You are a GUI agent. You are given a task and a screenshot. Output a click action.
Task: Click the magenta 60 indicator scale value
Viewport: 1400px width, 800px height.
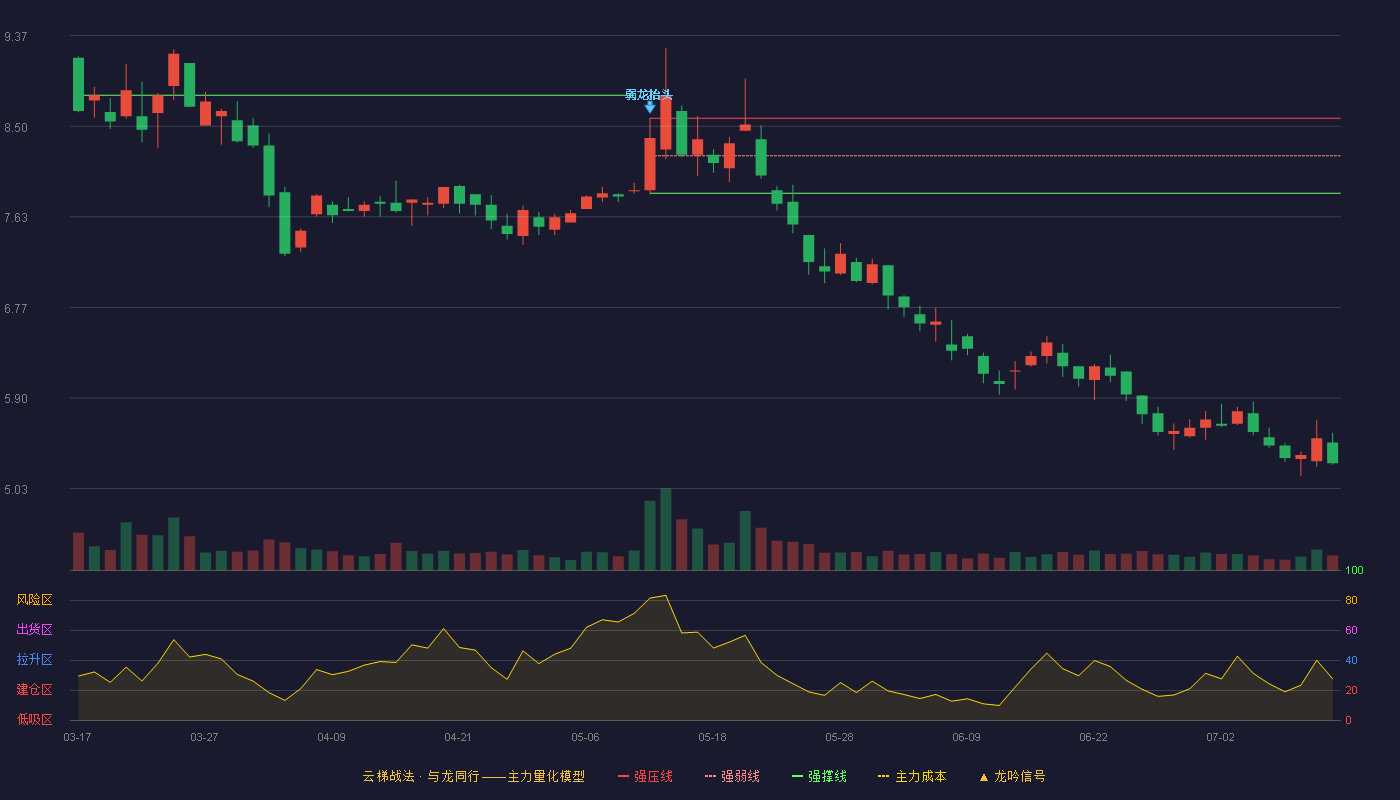point(1351,630)
